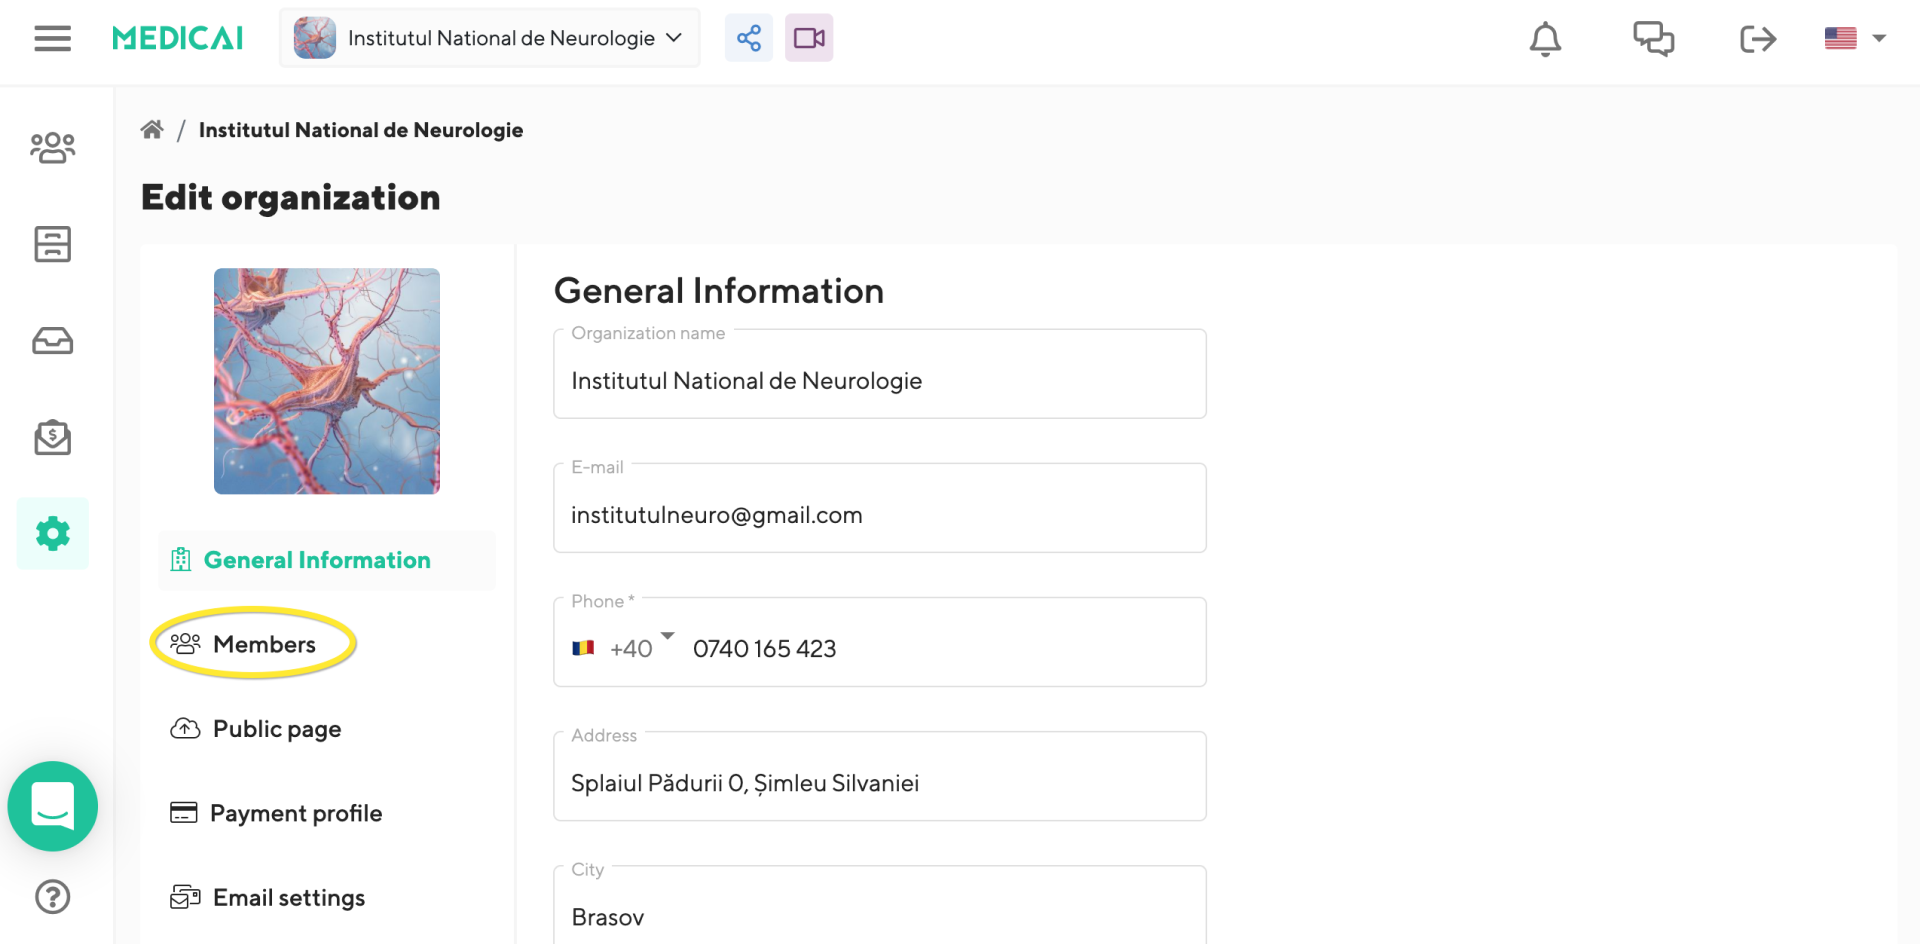Start a video call with camera icon
Image resolution: width=1920 pixels, height=944 pixels.
coord(809,38)
